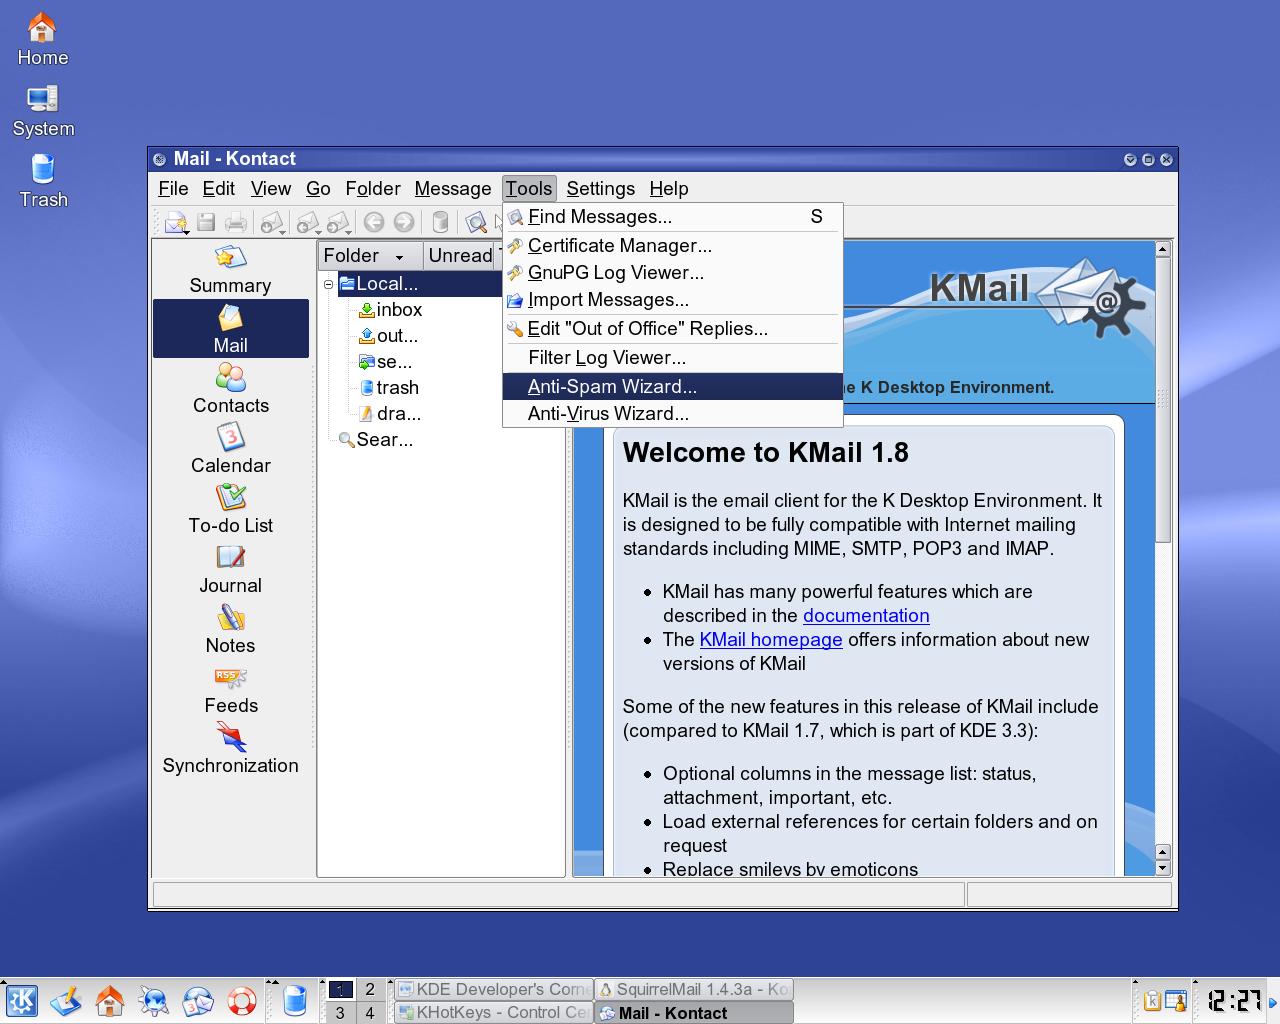
Task: Open the Reply dropdown arrow
Action: 320,231
